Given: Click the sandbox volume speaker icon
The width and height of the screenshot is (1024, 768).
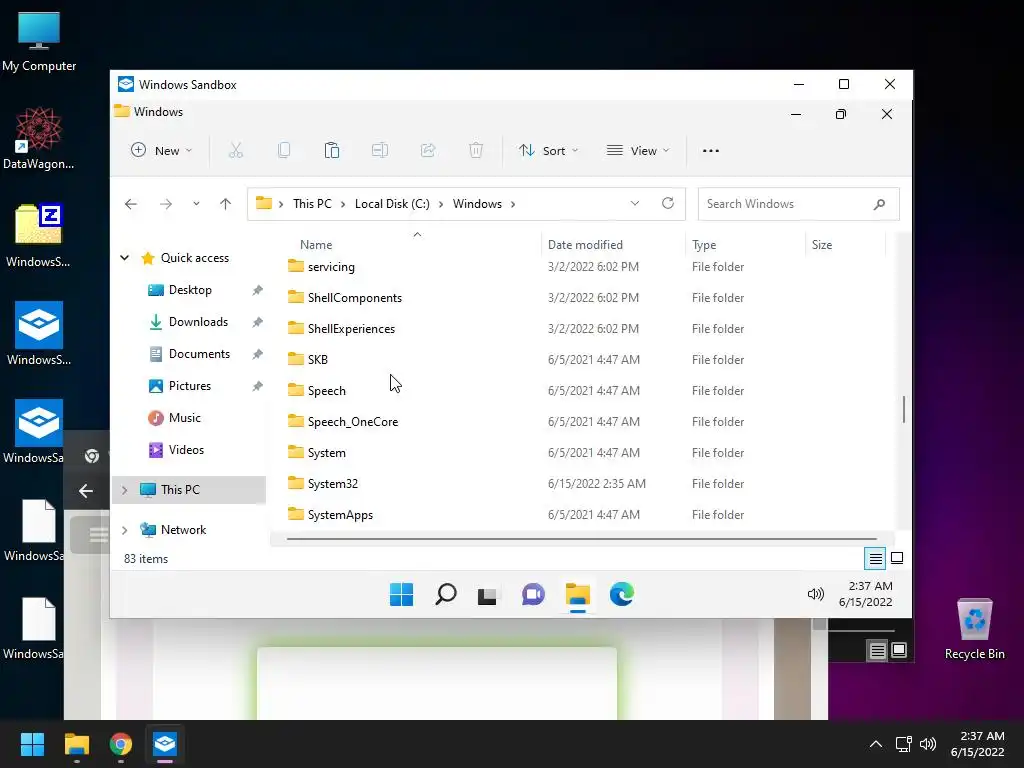Looking at the screenshot, I should tap(816, 594).
